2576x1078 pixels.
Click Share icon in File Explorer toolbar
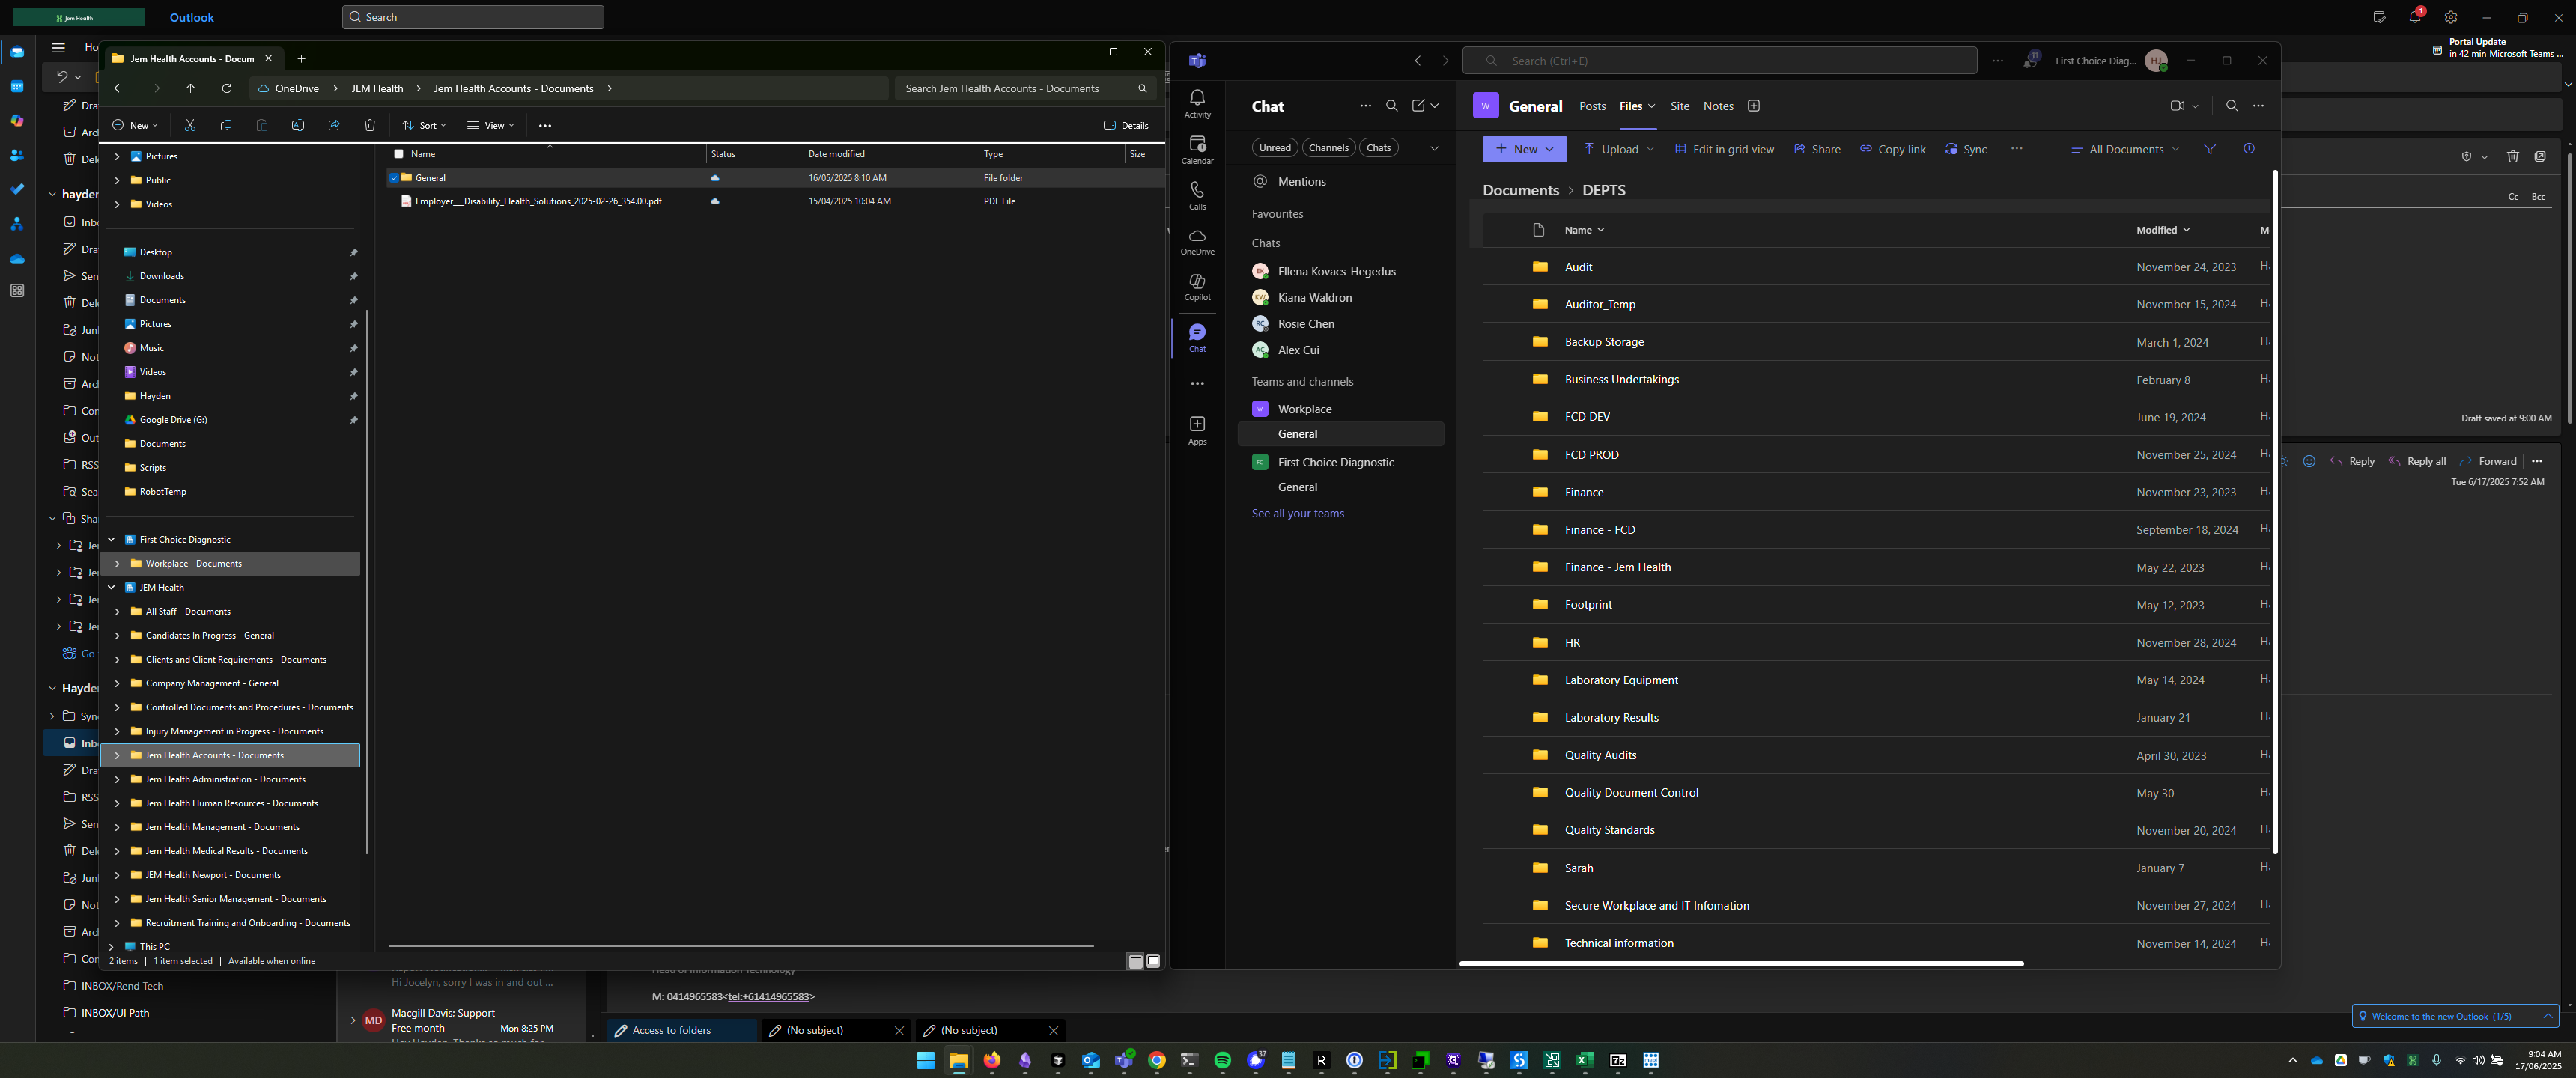pos(334,125)
